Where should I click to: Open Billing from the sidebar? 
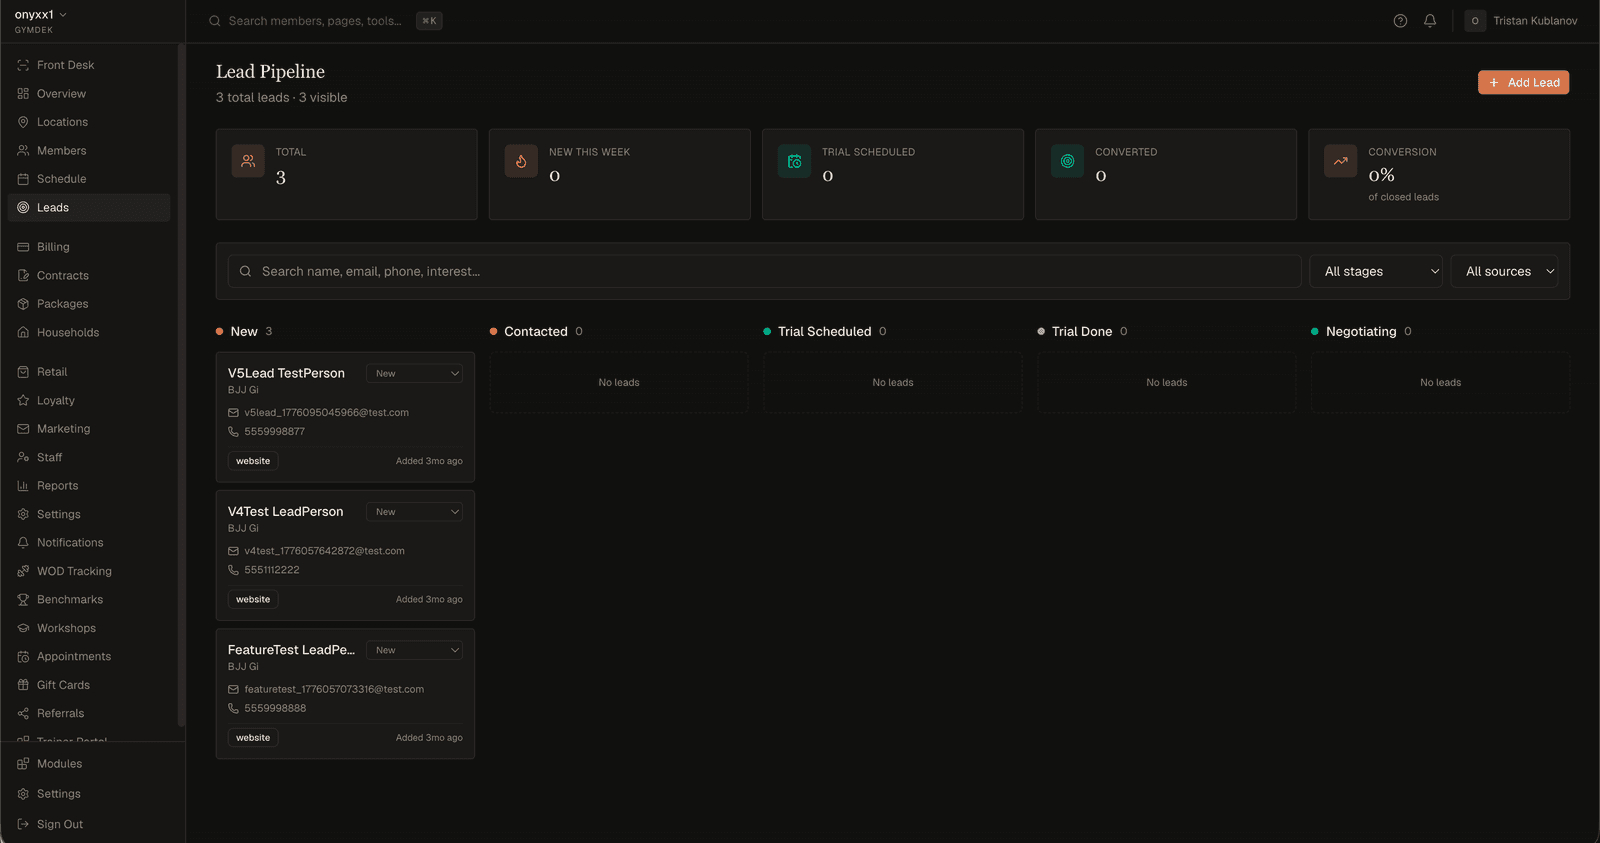89,247
